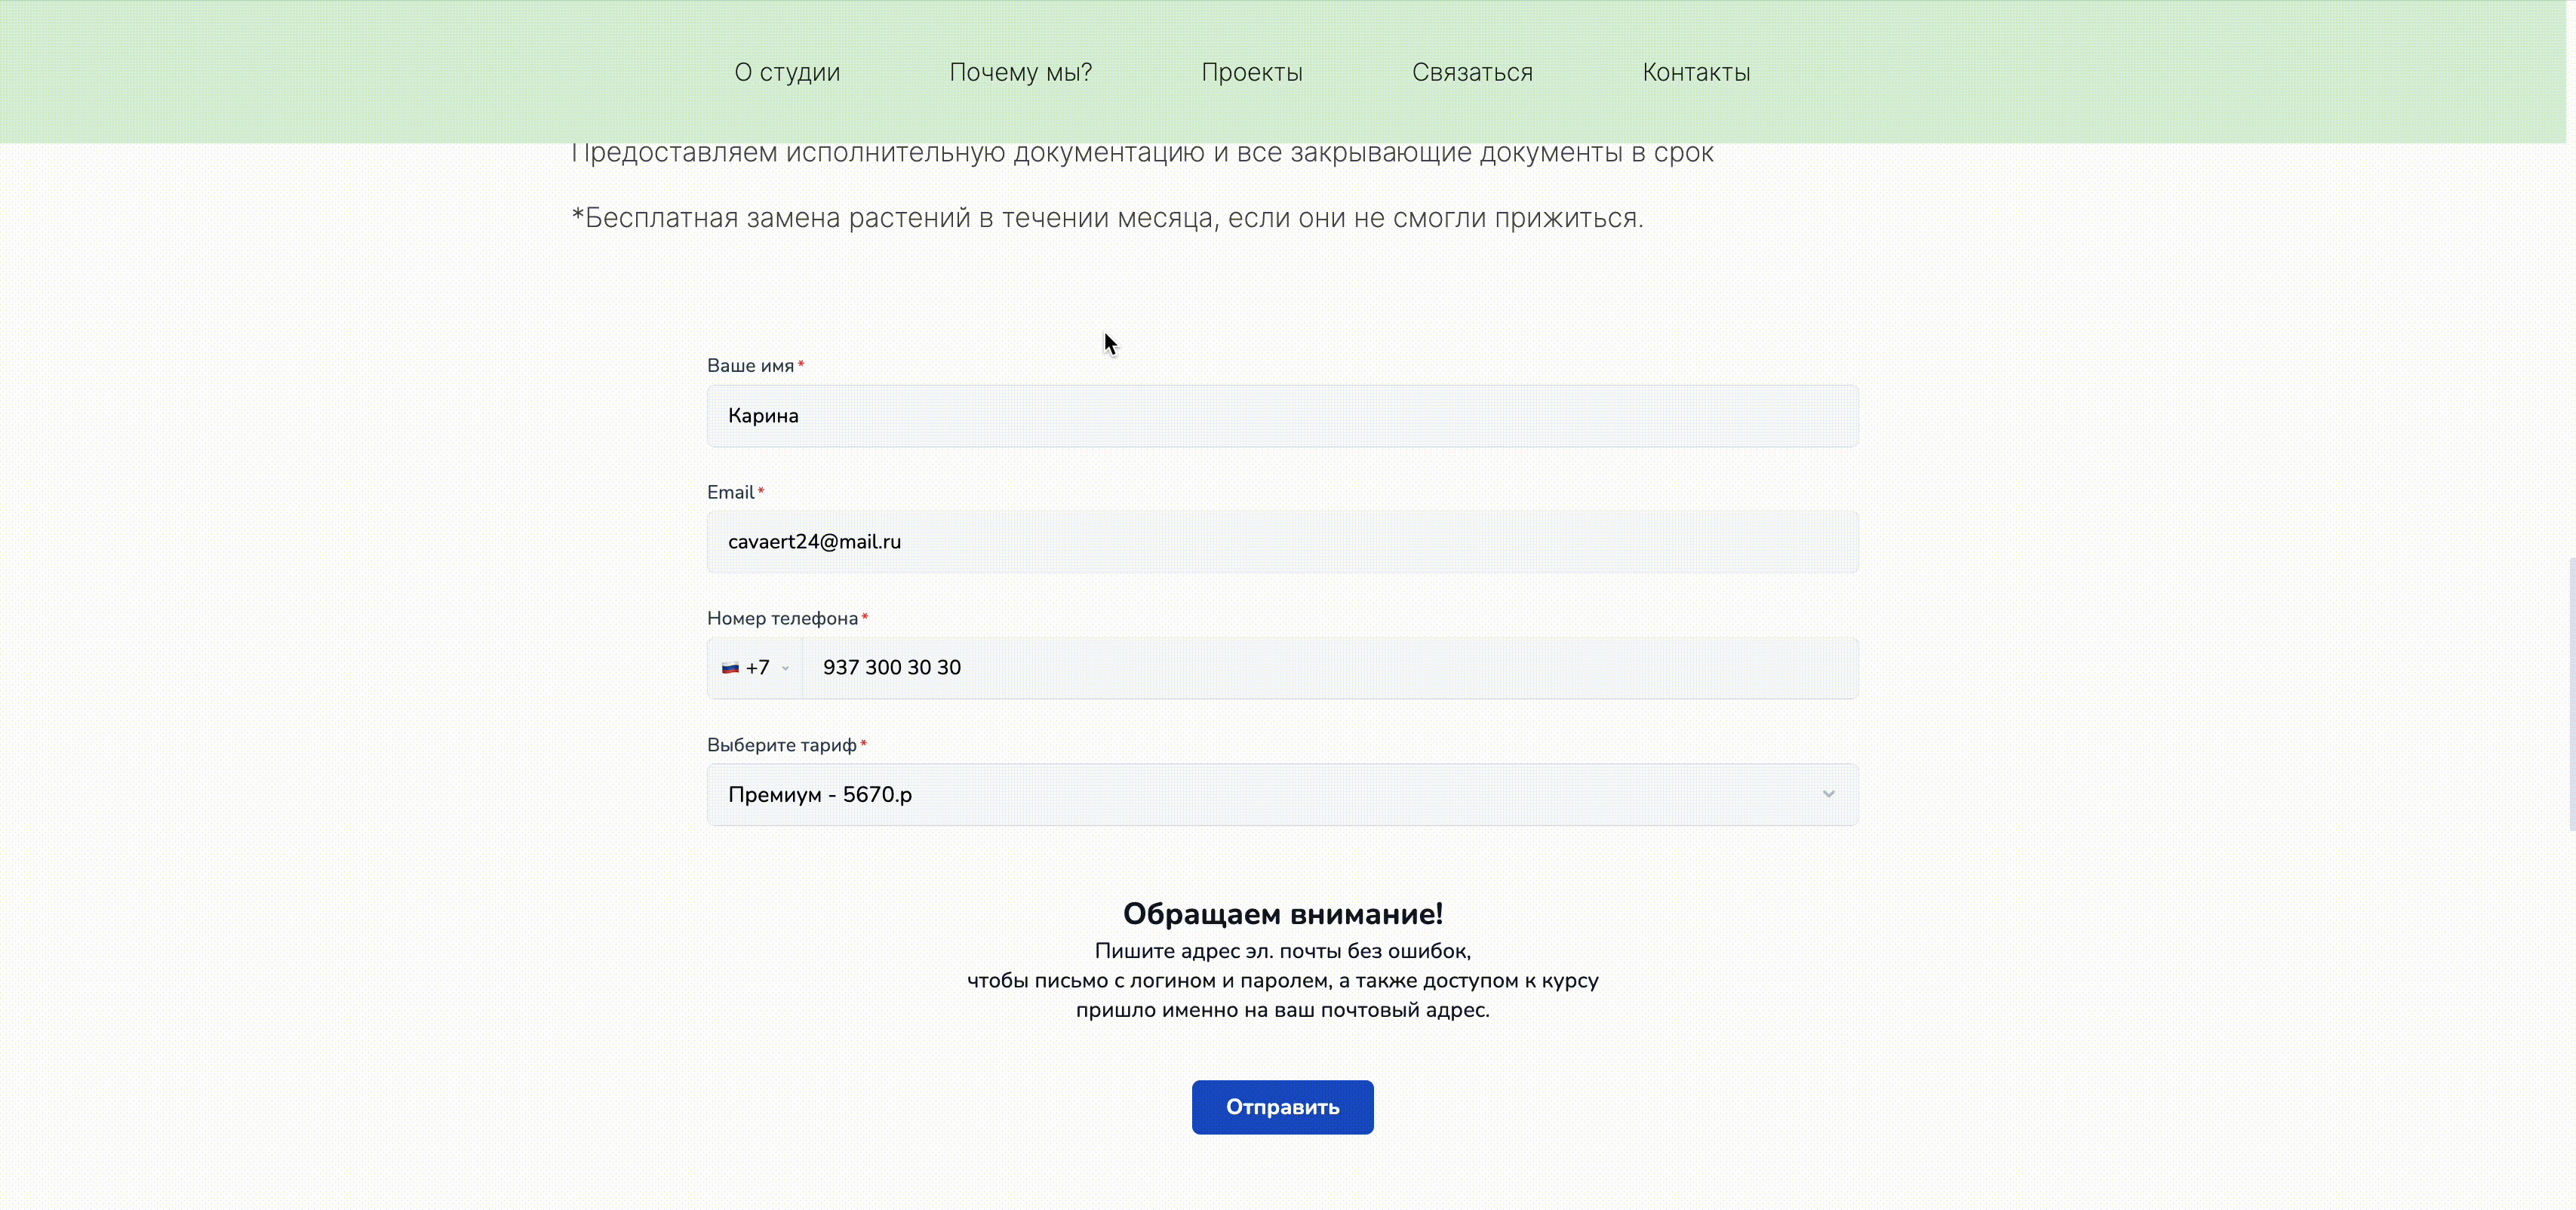Click the 'Ваше имя' label
Image resolution: width=2576 pixels, height=1210 pixels.
click(750, 366)
